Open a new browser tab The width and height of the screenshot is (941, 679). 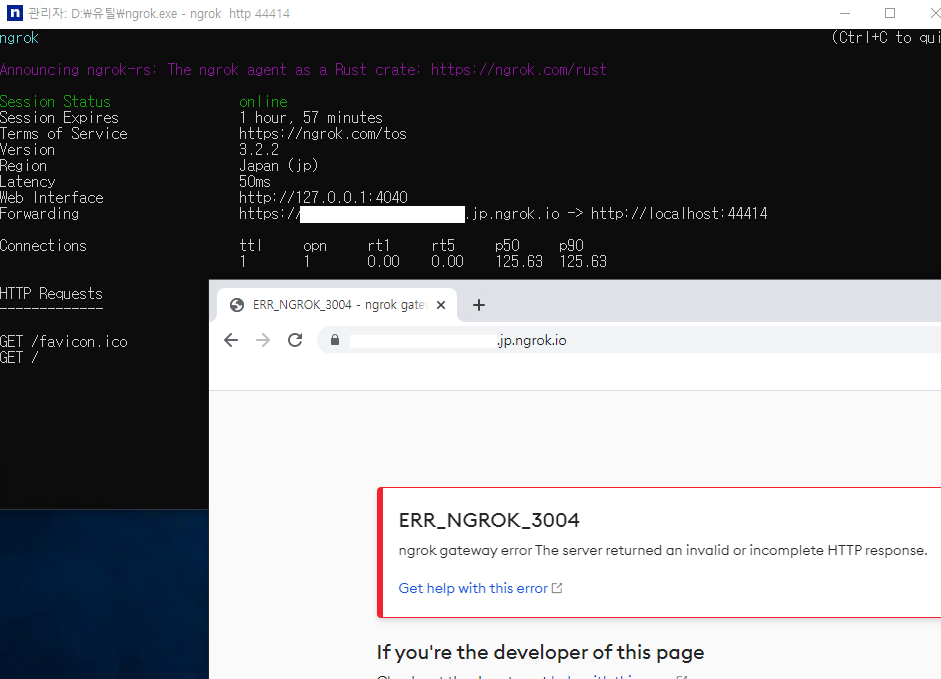coord(478,305)
